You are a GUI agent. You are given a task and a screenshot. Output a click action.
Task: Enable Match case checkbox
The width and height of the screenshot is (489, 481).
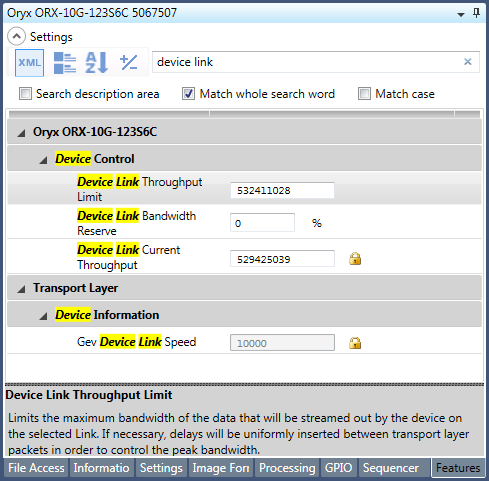point(364,94)
